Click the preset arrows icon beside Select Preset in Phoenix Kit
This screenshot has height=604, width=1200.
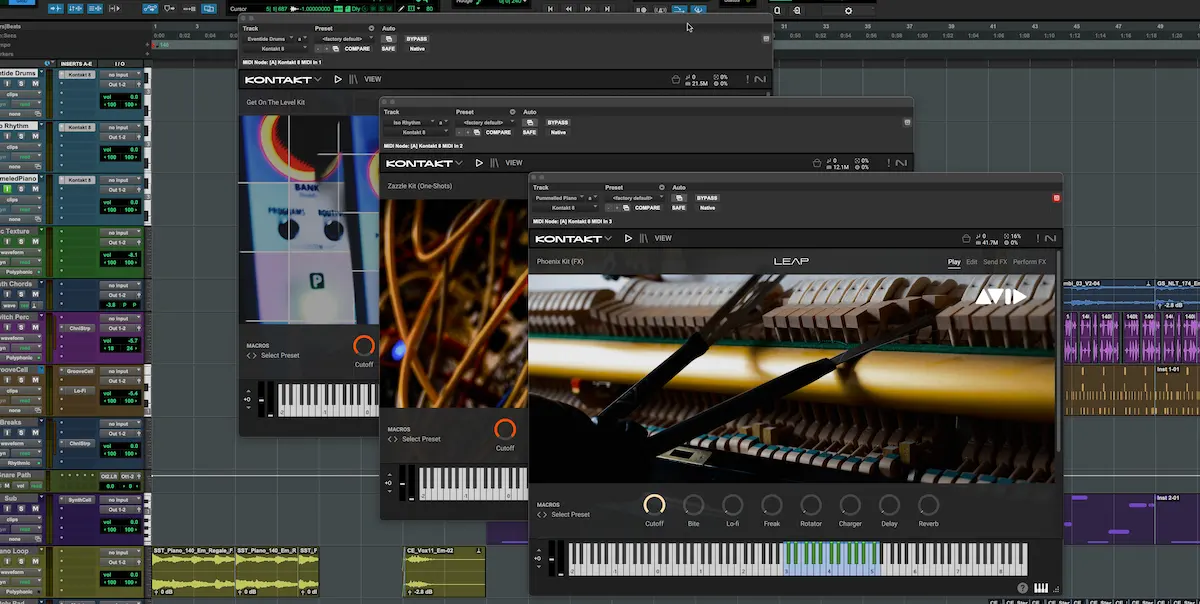[542, 515]
